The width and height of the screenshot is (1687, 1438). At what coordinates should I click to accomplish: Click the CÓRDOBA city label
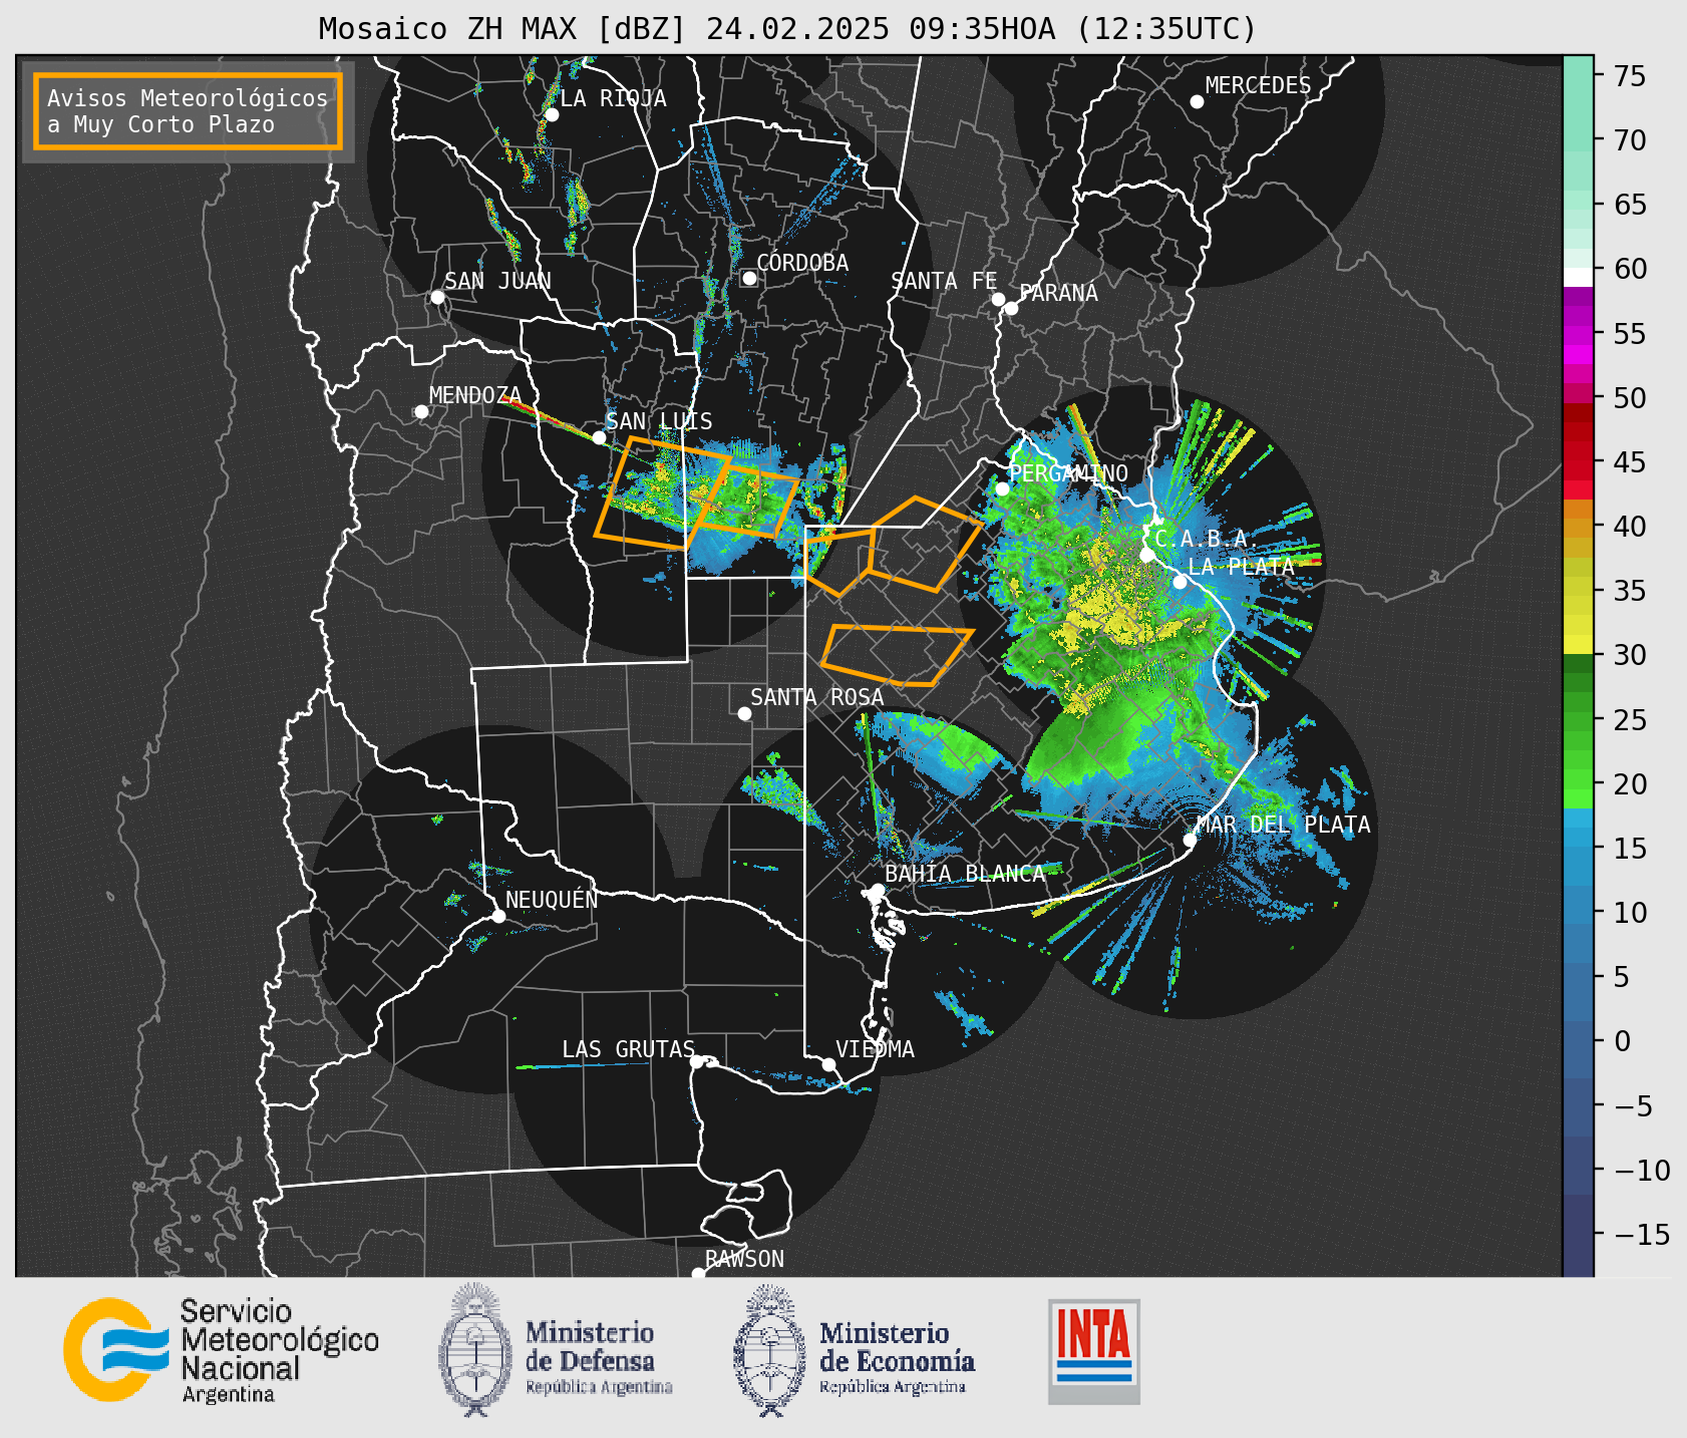coord(802,262)
